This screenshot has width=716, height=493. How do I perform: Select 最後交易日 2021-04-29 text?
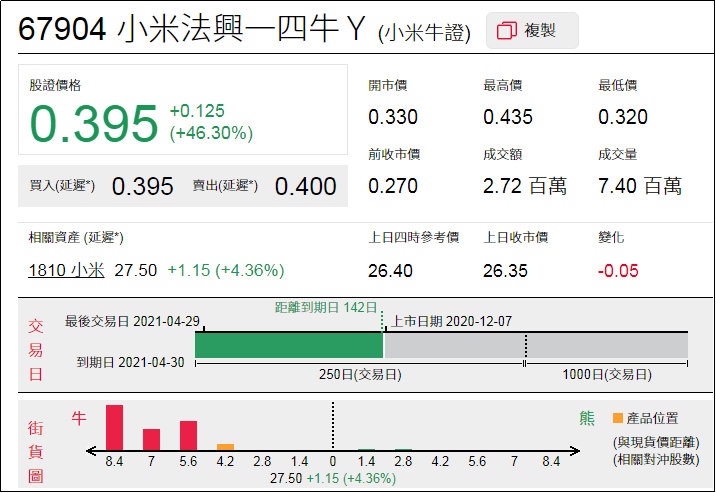coord(132,321)
